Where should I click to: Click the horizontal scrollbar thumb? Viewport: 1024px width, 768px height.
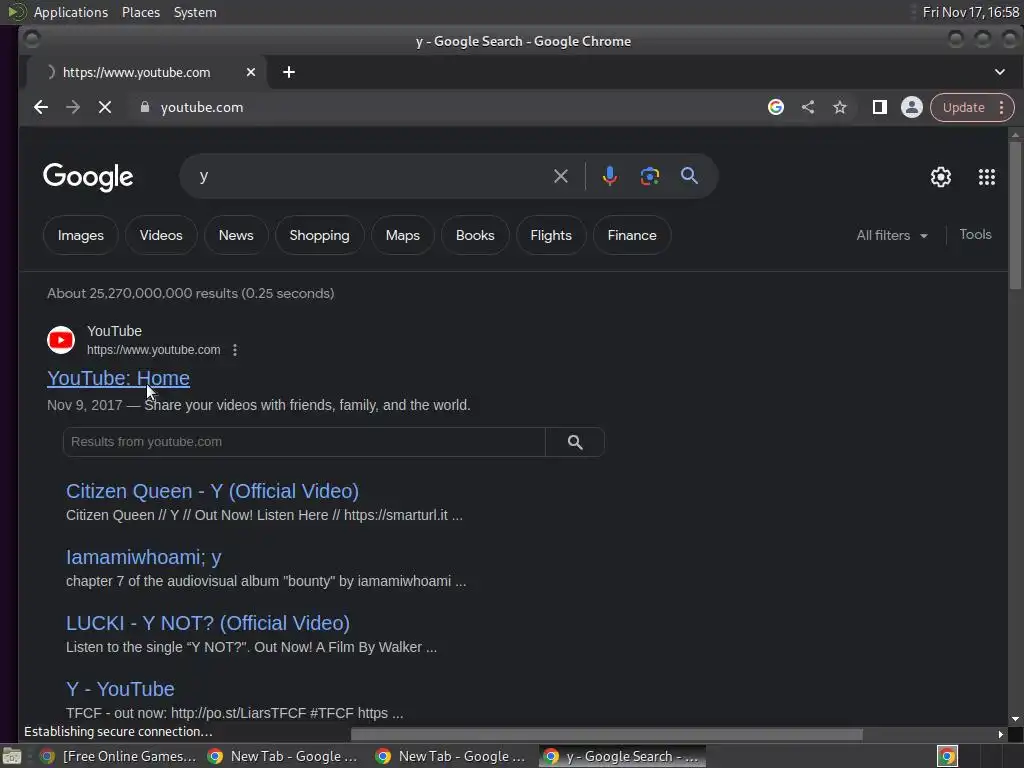607,735
